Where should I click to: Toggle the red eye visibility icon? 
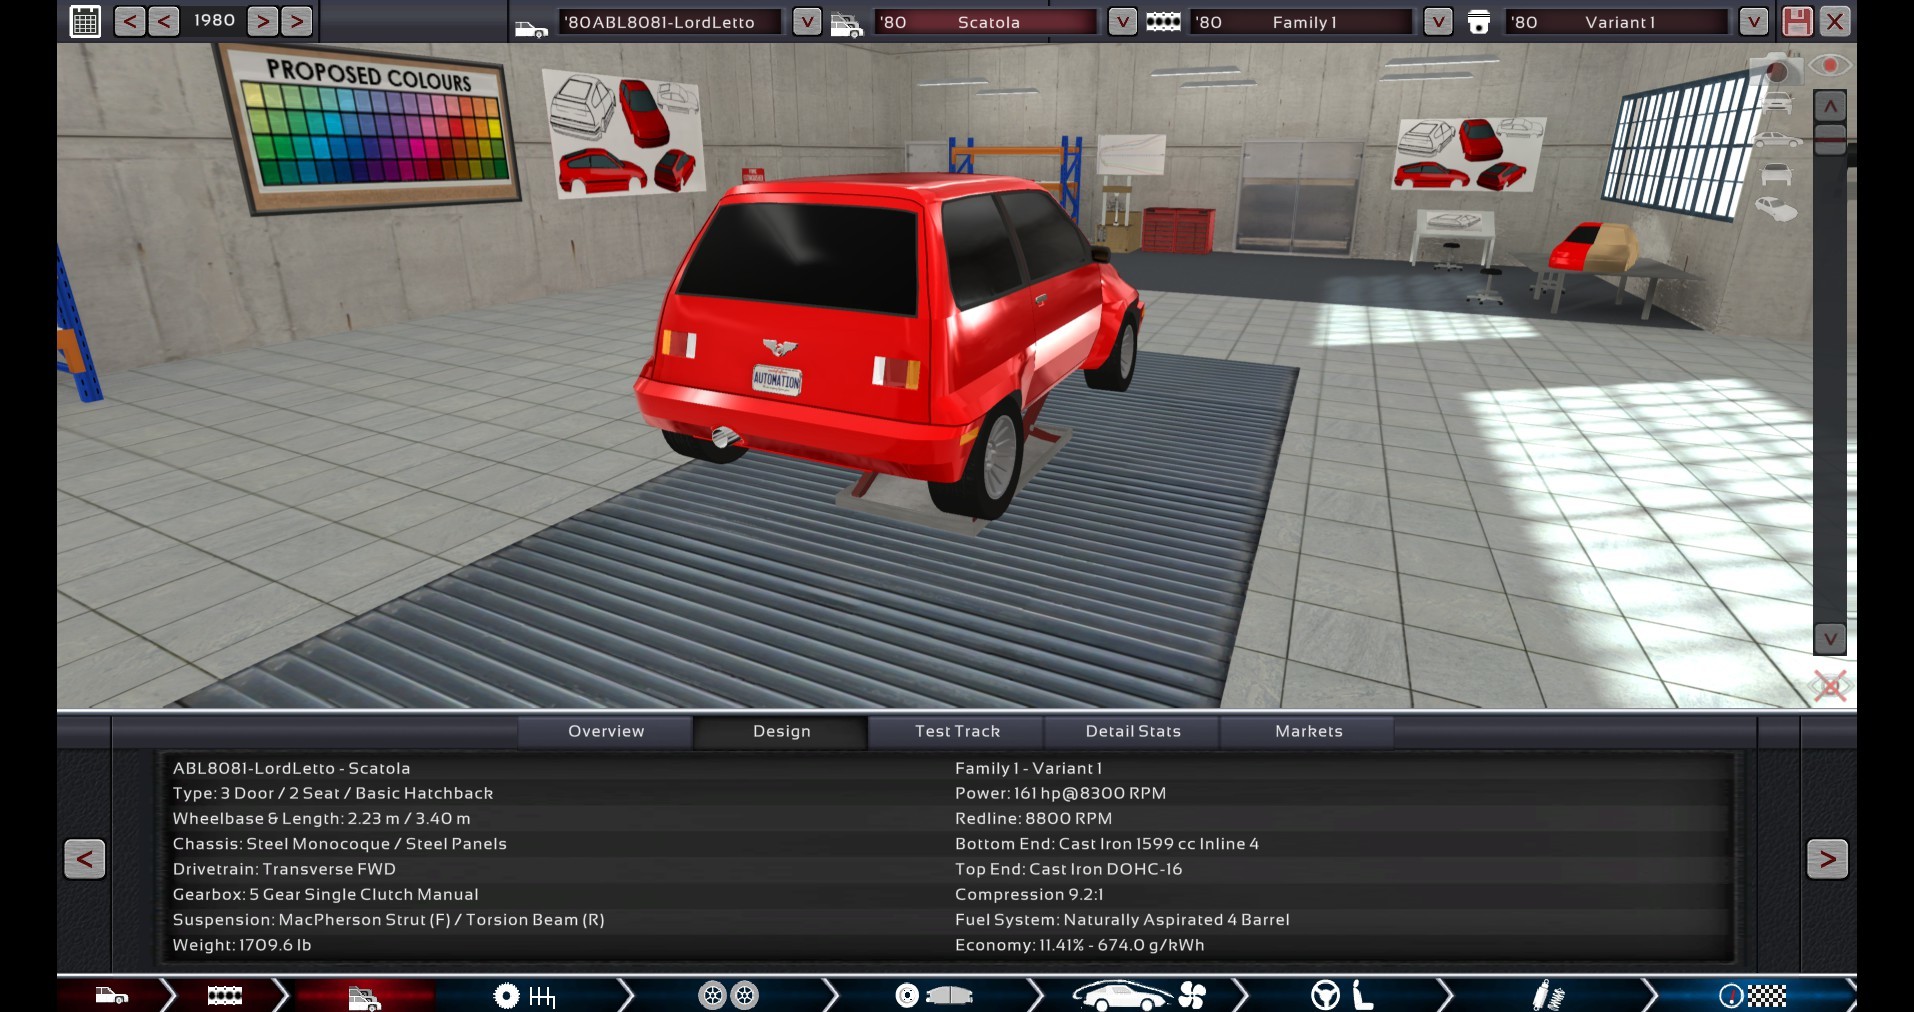(1829, 66)
